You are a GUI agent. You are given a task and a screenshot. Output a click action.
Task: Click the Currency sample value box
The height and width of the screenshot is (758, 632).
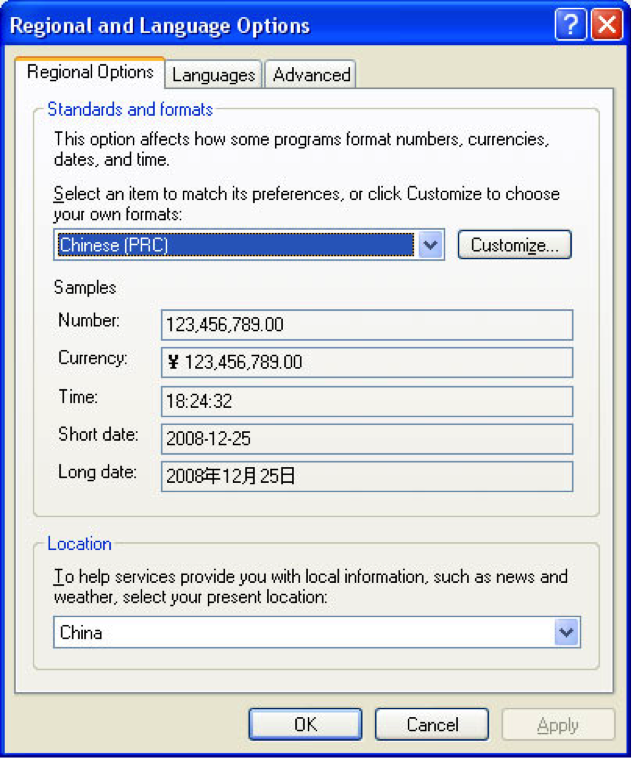click(x=366, y=362)
